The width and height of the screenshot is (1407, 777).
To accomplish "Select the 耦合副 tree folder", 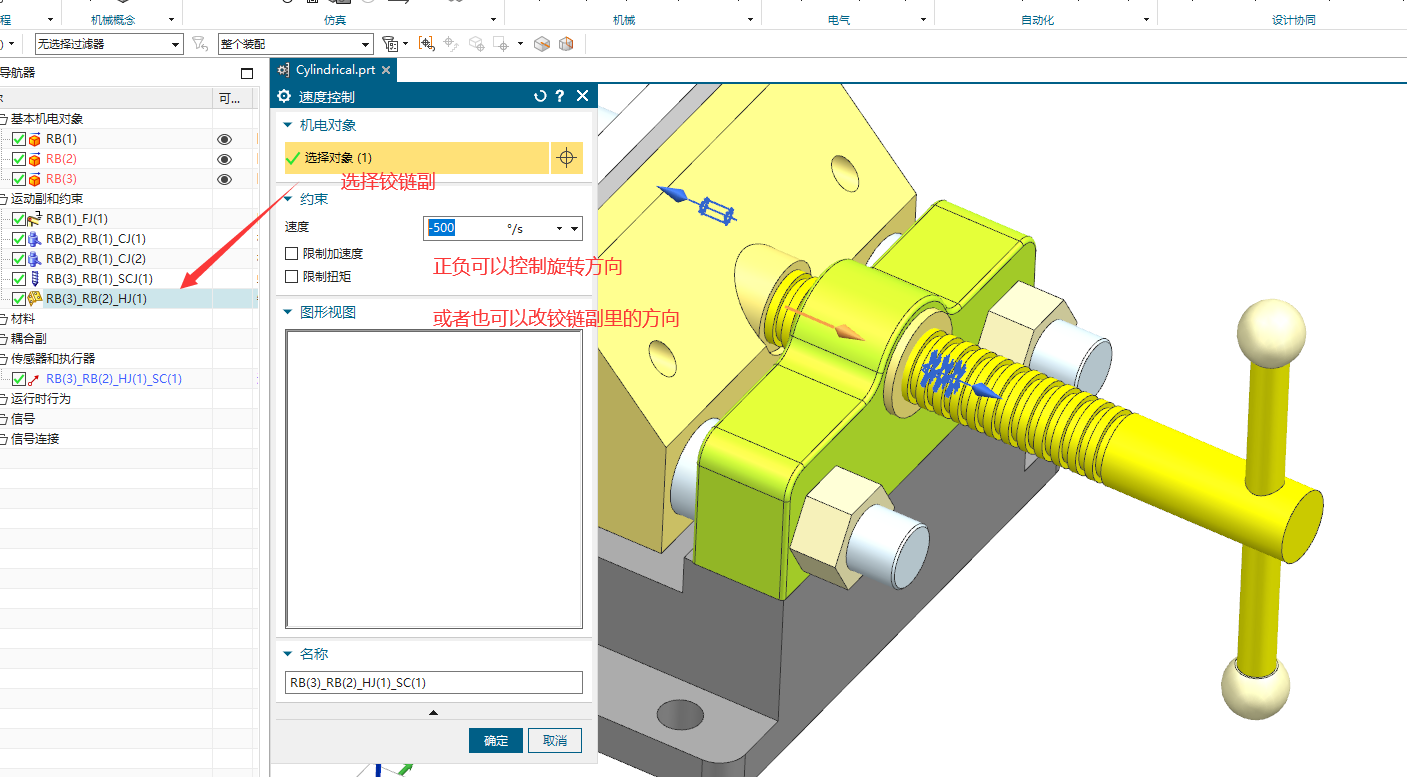I will coord(29,339).
